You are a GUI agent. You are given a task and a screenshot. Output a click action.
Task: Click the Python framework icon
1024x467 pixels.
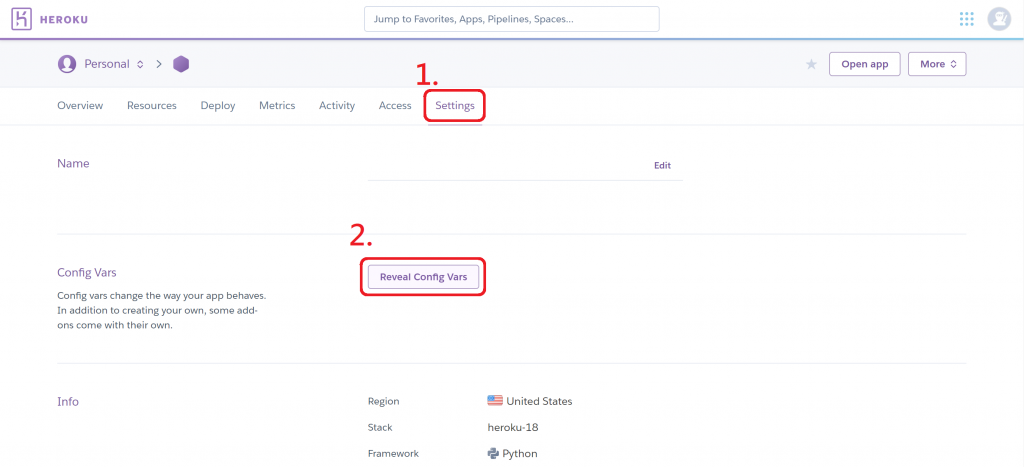(x=493, y=453)
